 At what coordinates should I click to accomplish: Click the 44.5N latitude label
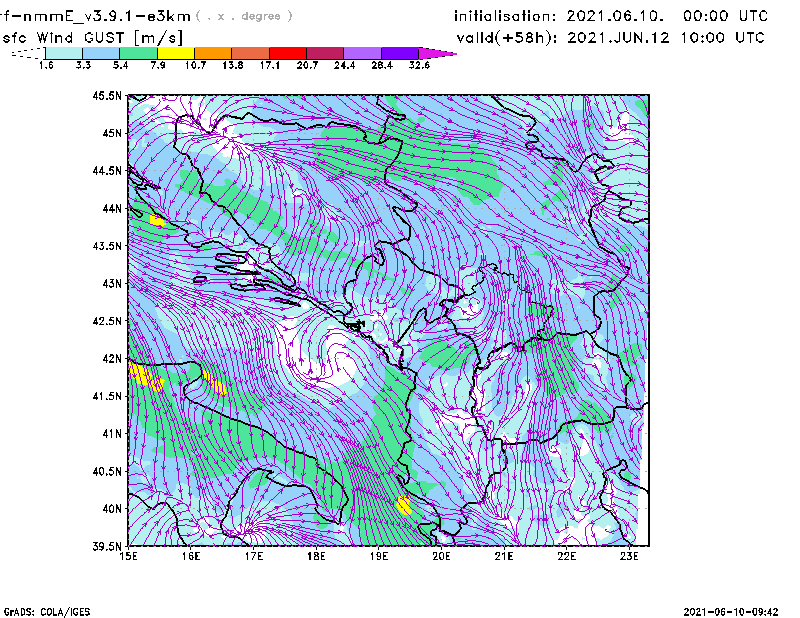point(107,170)
